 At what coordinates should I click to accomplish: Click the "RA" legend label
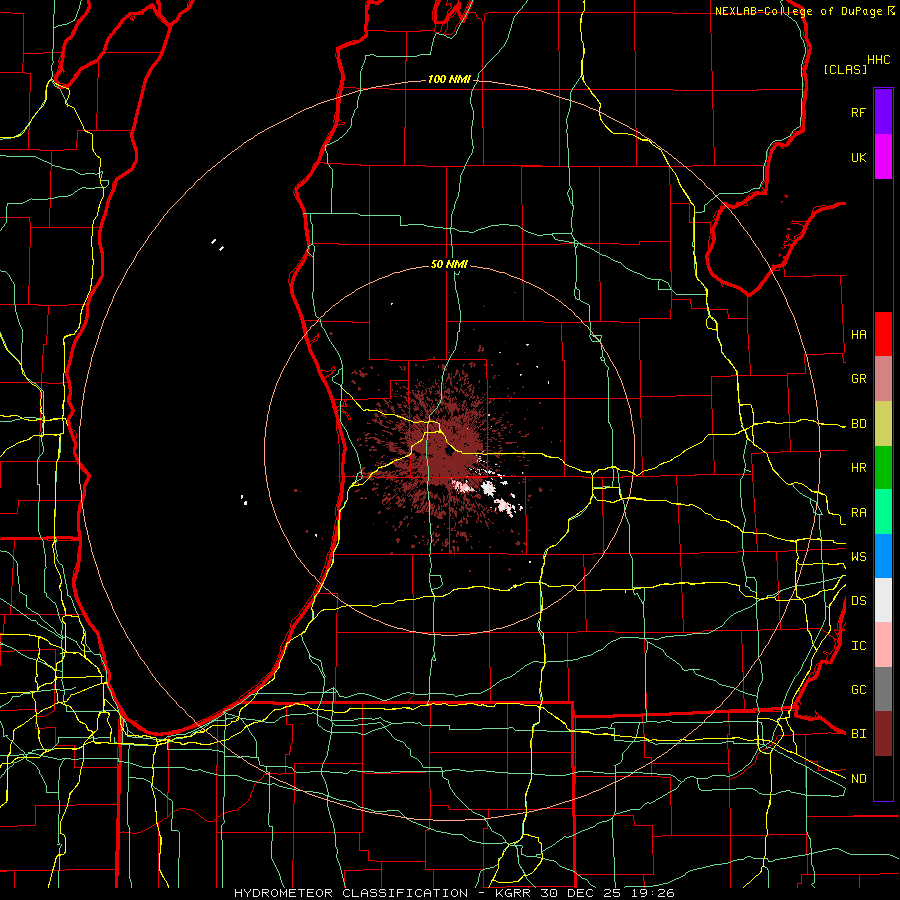pyautogui.click(x=858, y=513)
